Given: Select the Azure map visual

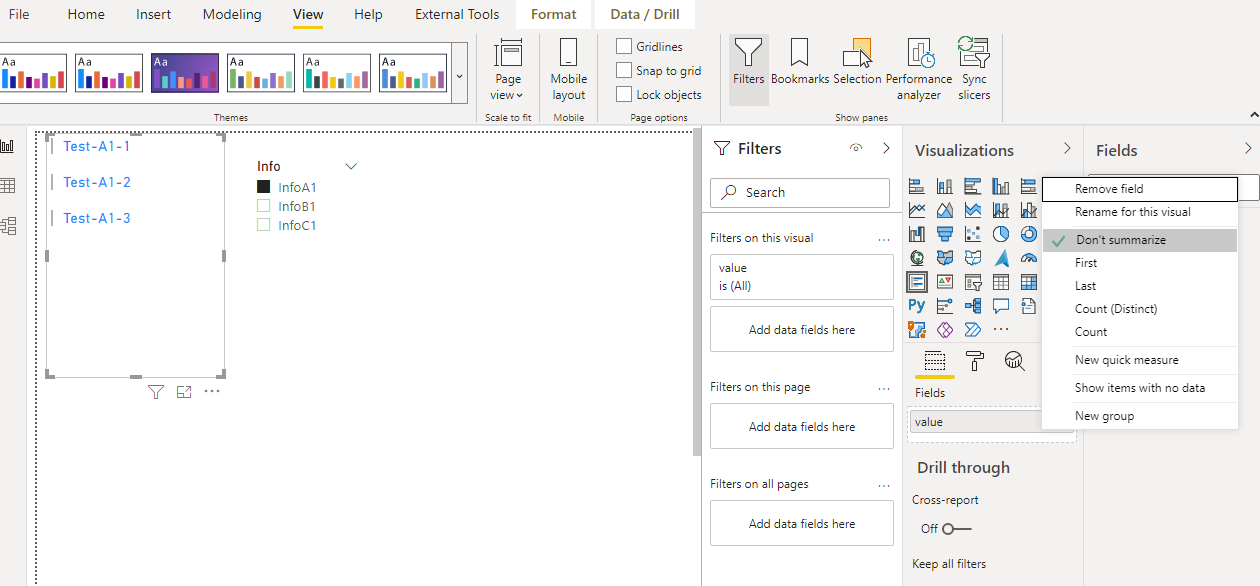Looking at the screenshot, I should coord(1001,258).
